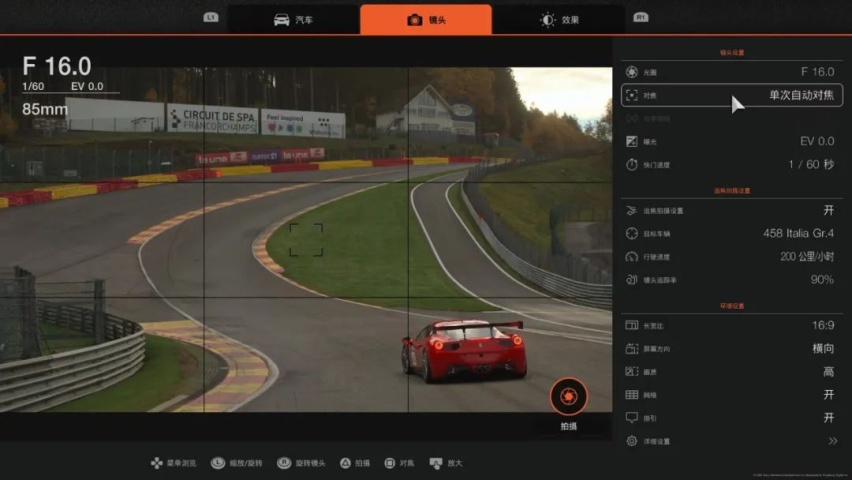
Task: Click the triangle 拍摄 hint icon
Action: pyautogui.click(x=345, y=463)
